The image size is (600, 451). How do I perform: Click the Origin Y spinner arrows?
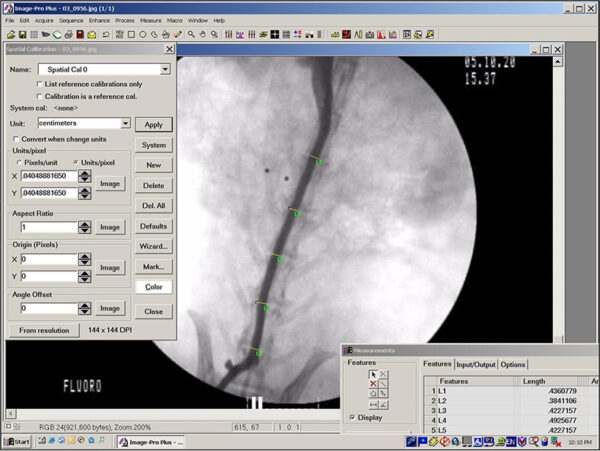click(85, 276)
